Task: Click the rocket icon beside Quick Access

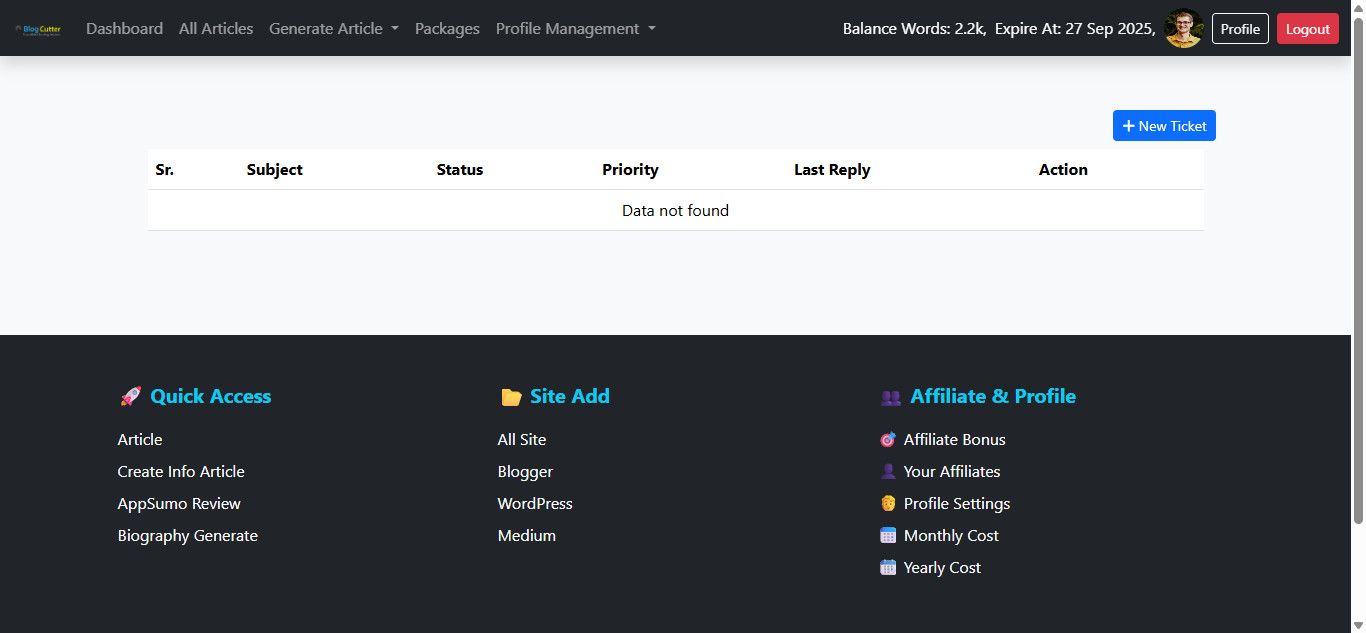Action: coord(130,397)
